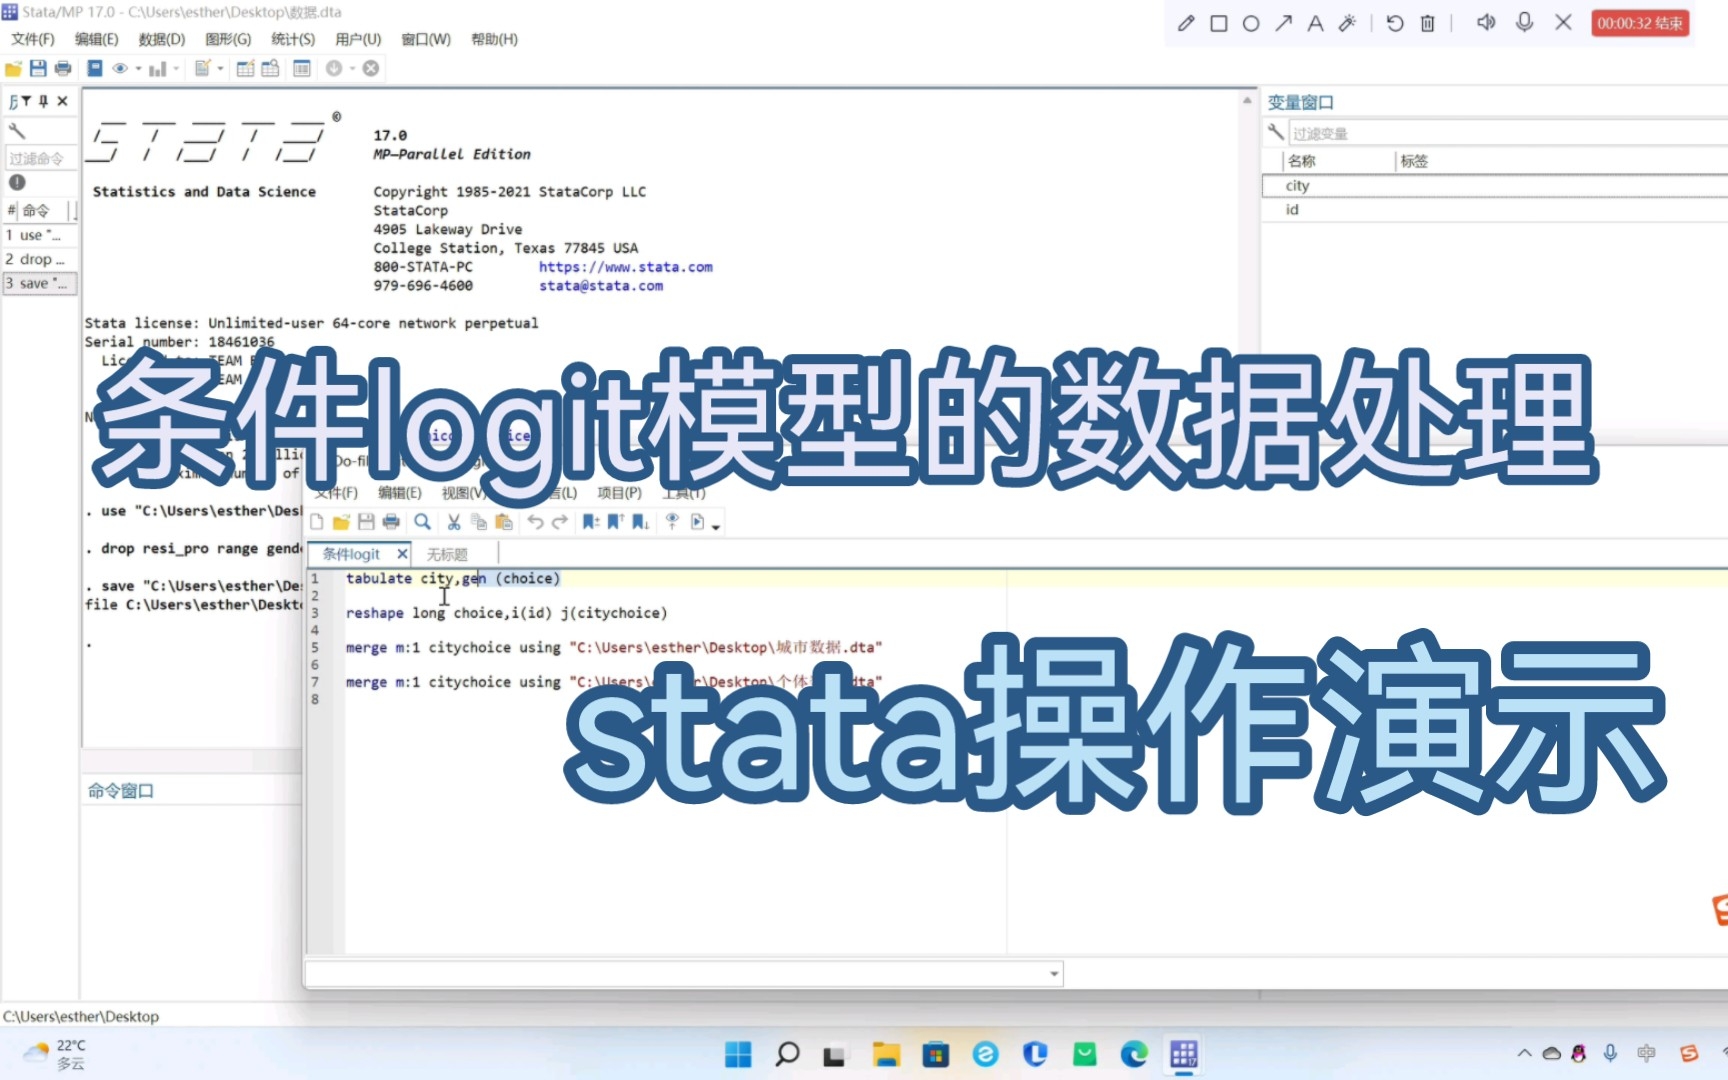Undo last edit in do-file editor
This screenshot has height=1080, width=1728.
pyautogui.click(x=535, y=522)
